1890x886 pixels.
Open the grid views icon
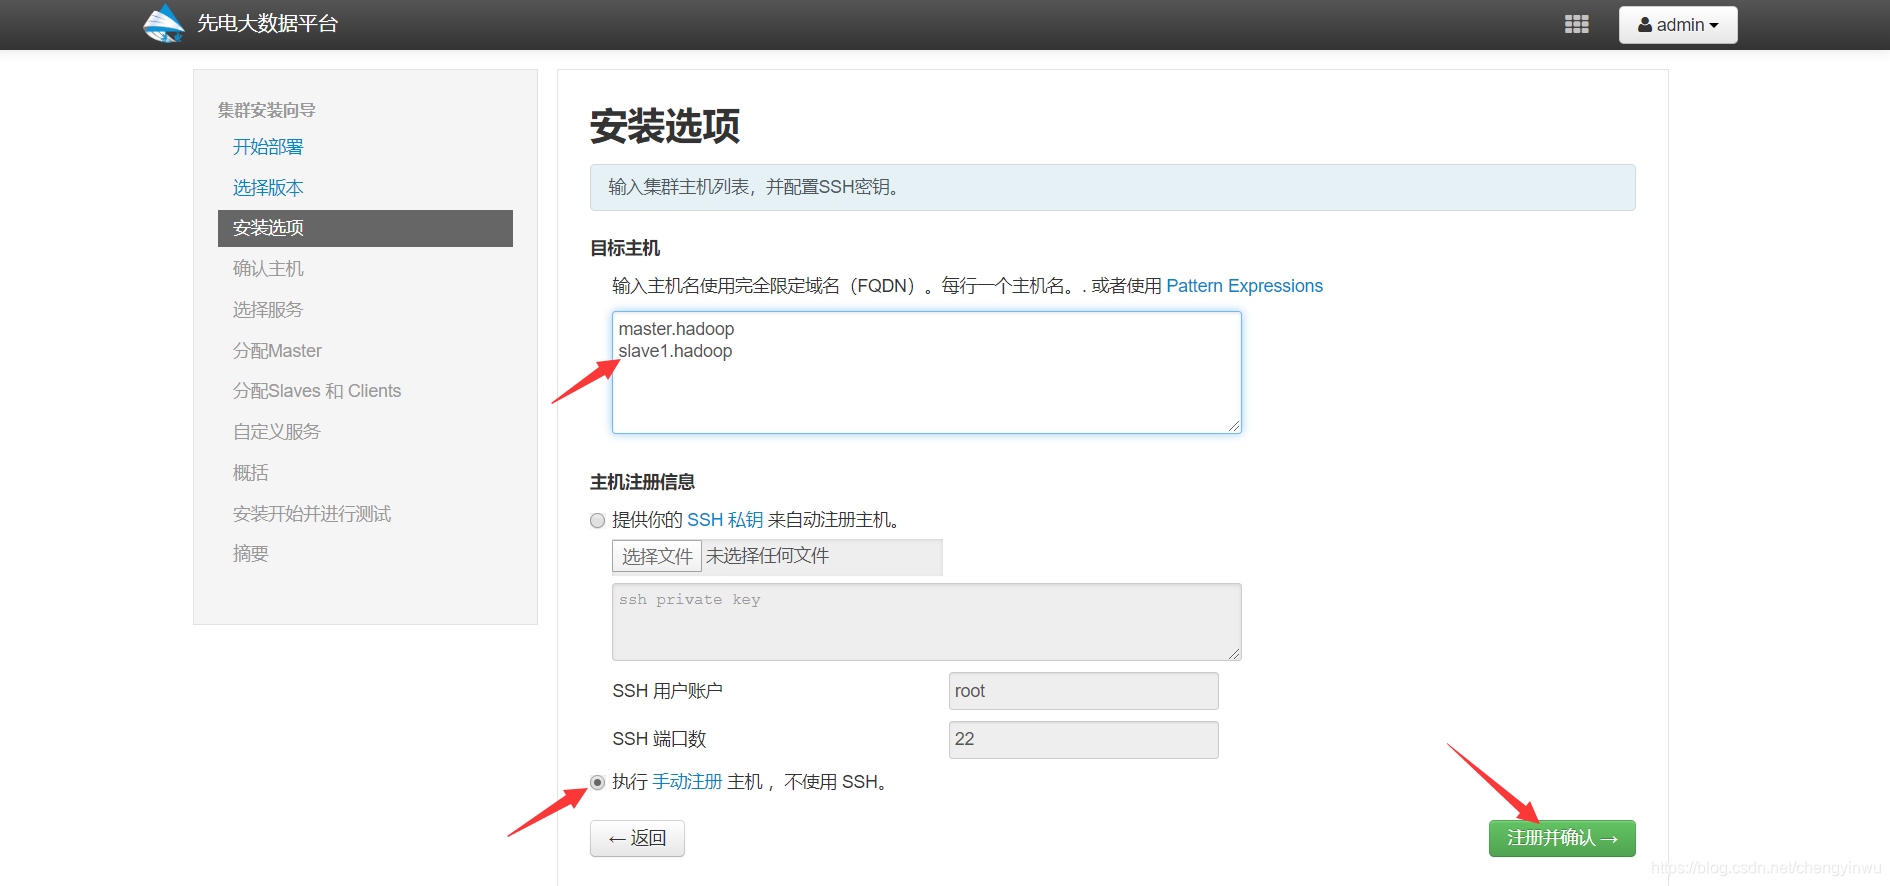pos(1577,25)
